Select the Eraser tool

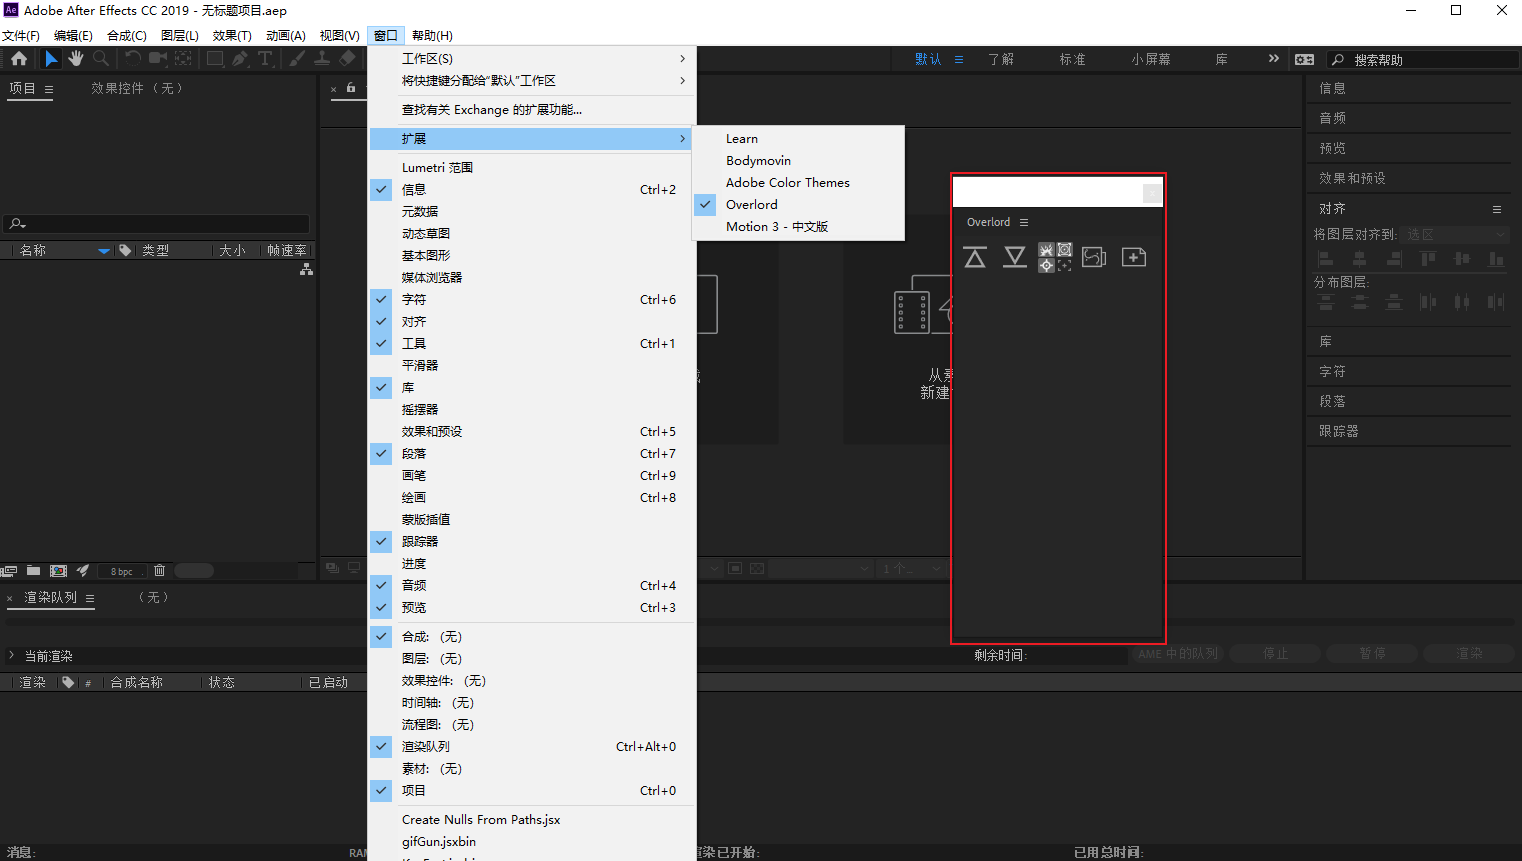coord(347,59)
